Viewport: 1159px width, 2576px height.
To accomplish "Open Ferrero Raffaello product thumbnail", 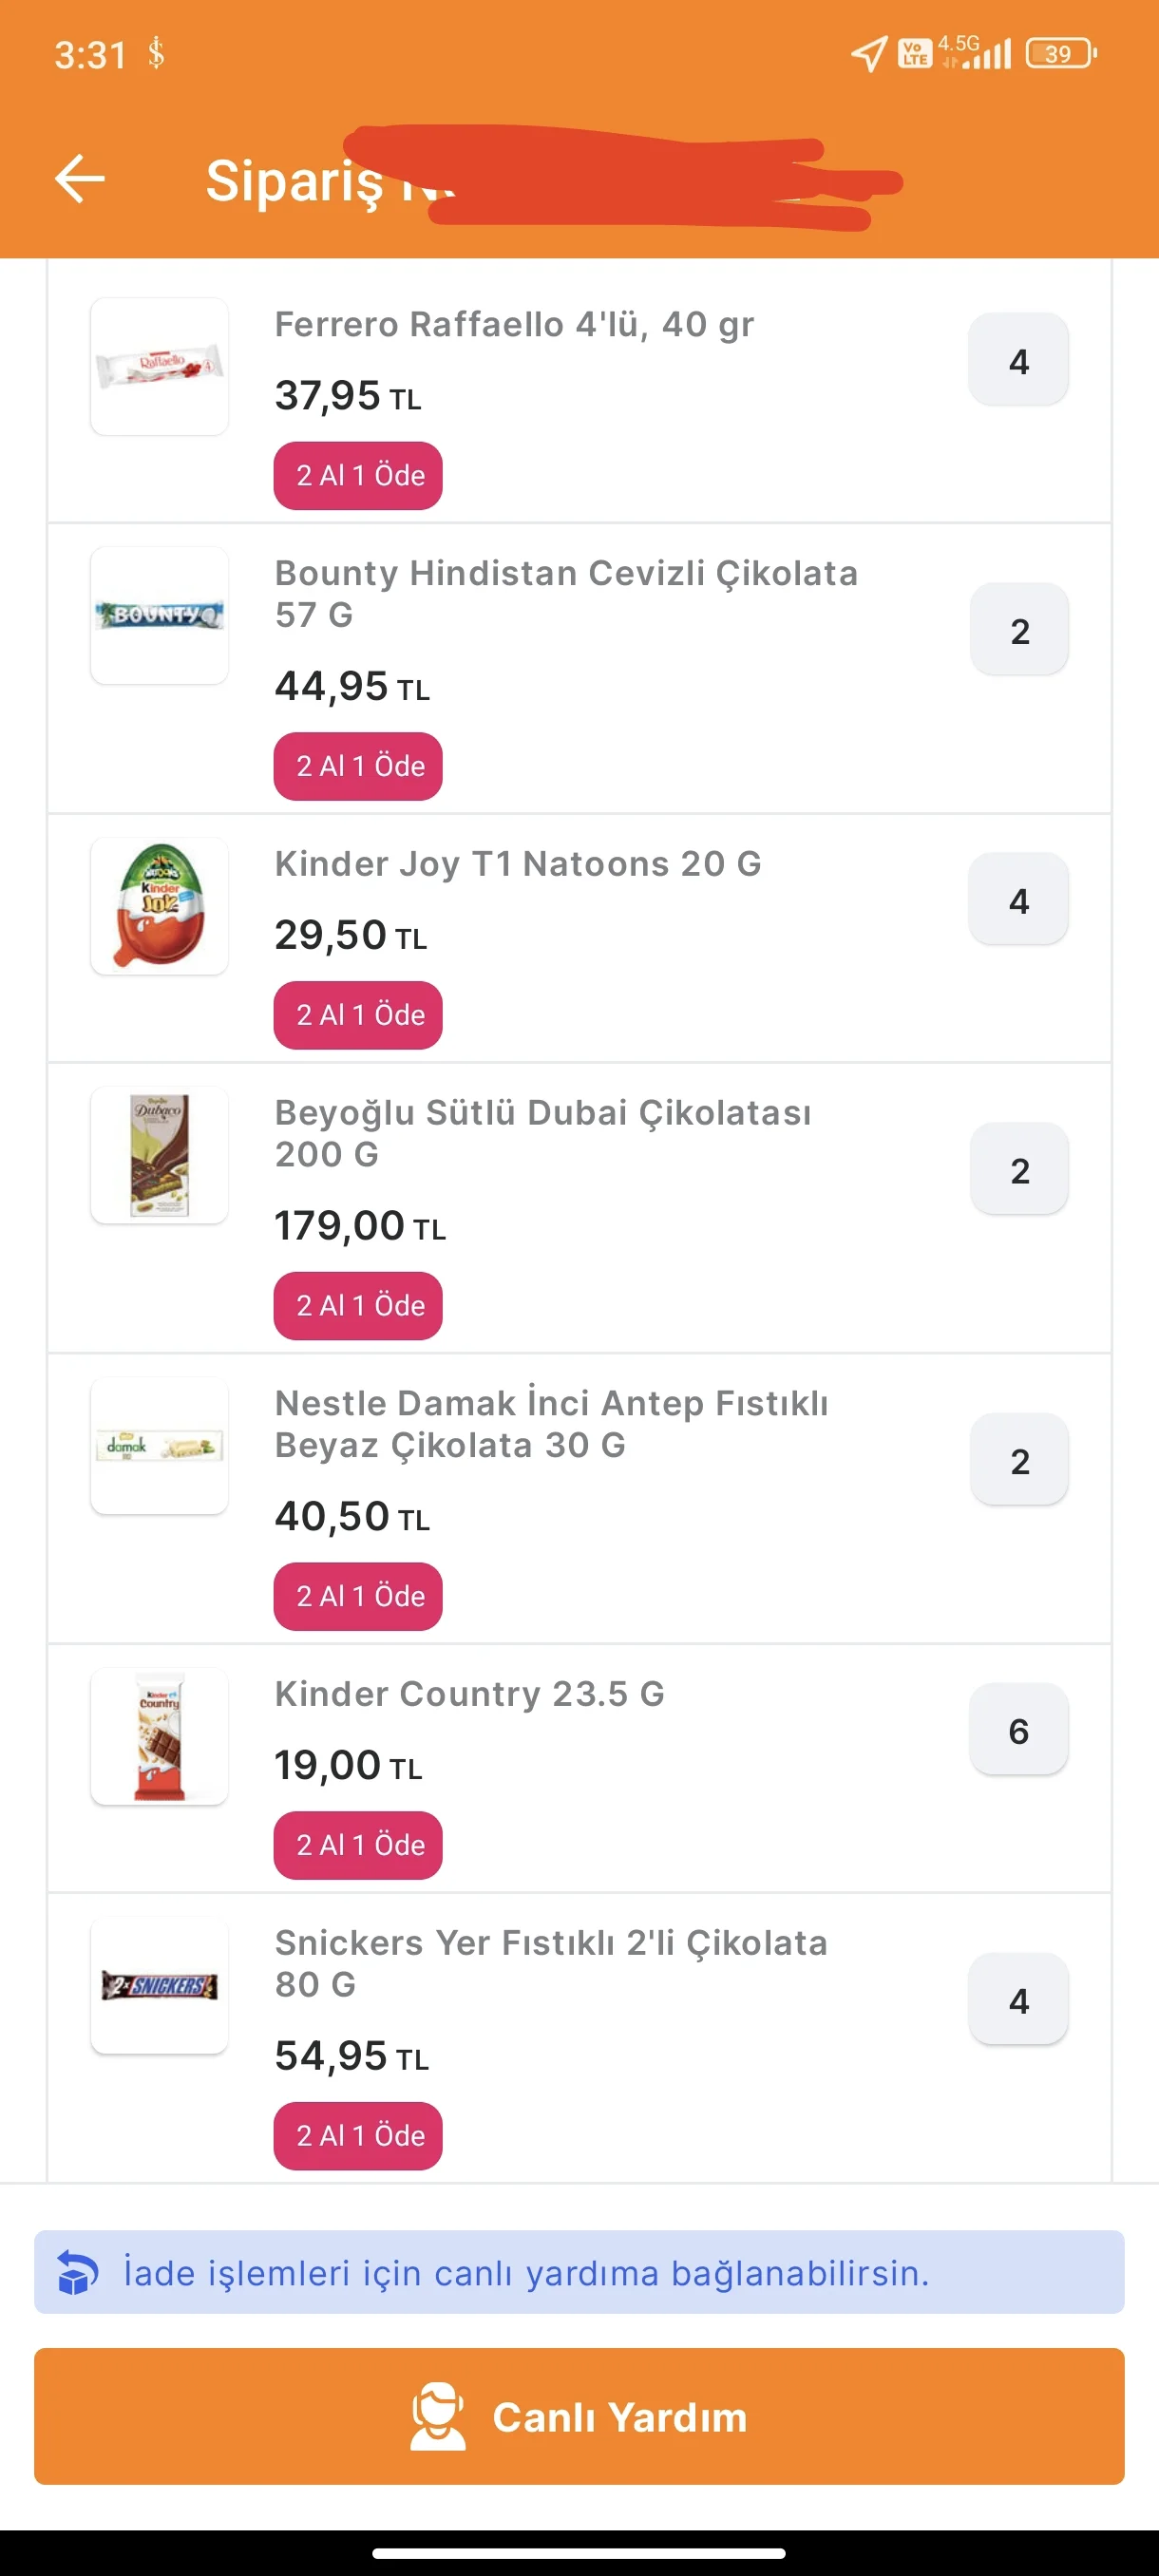I will click(160, 366).
